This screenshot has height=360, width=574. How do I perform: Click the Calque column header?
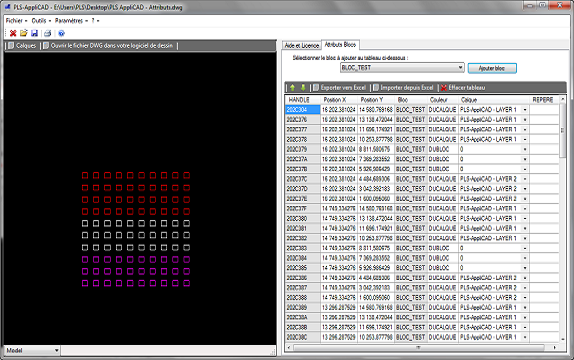click(x=493, y=100)
